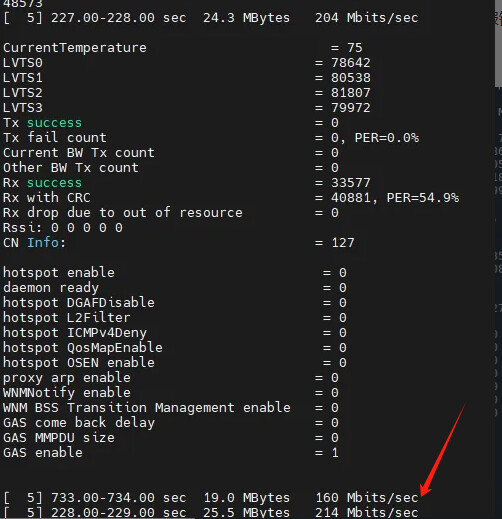Click the 'hotspot OSEN enable' line
The image size is (502, 519).
click(175, 363)
